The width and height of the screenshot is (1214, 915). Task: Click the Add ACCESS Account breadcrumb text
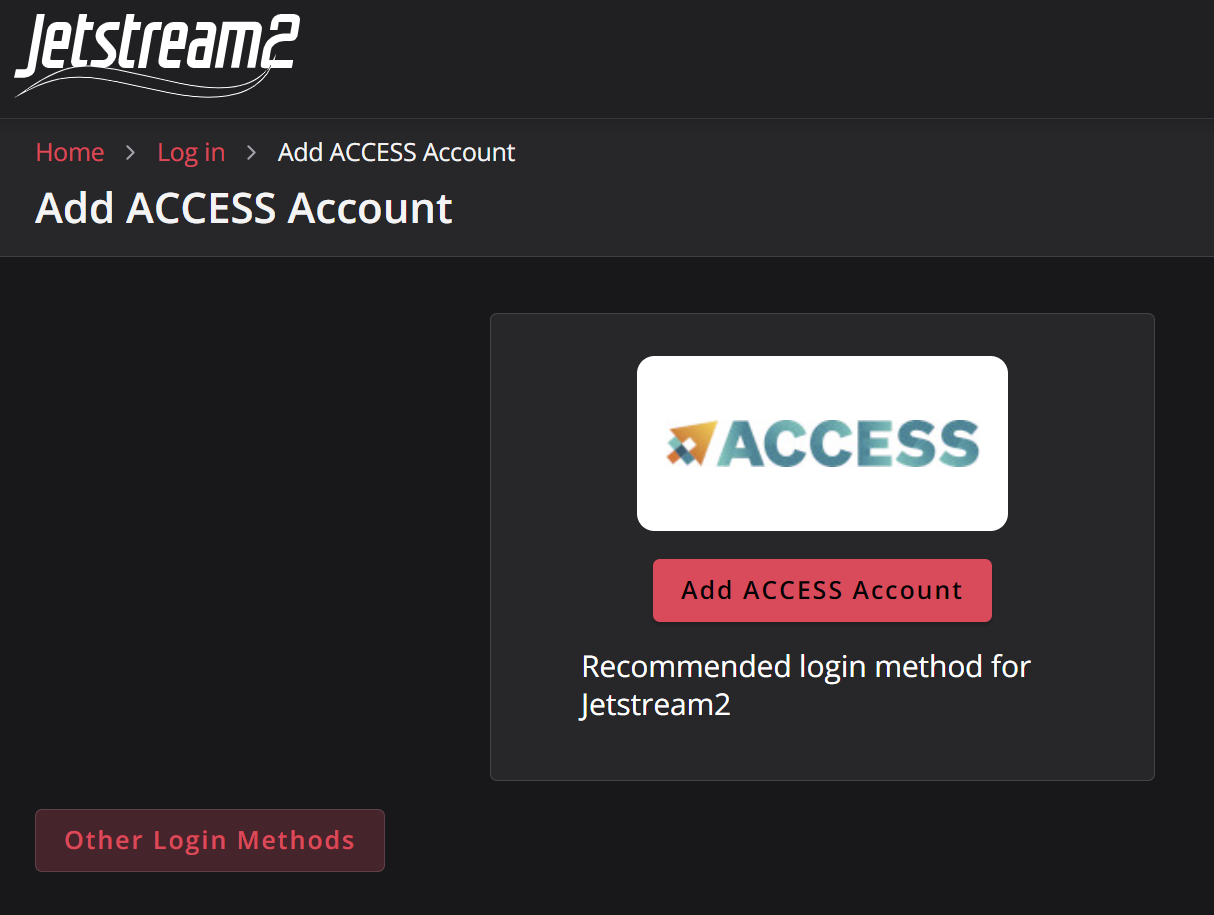[x=397, y=152]
